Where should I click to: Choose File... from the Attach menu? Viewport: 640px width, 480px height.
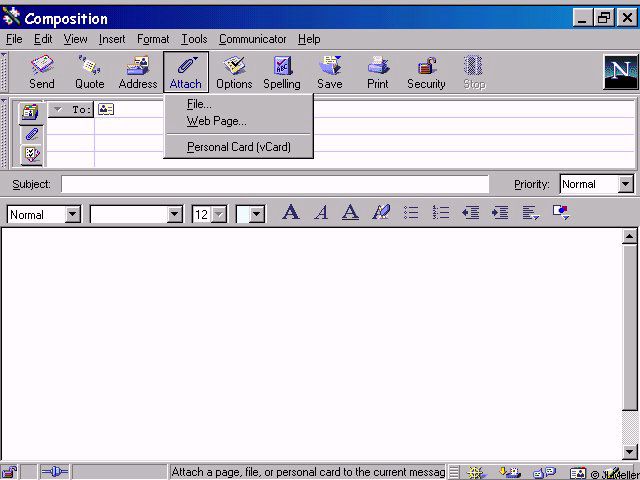pyautogui.click(x=238, y=104)
